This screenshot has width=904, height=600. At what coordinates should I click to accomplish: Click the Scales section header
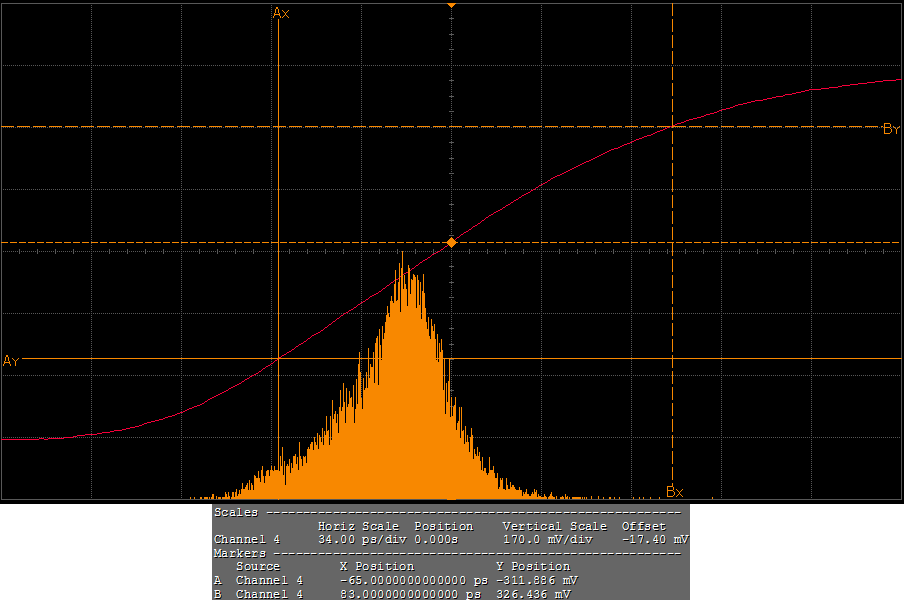(x=236, y=512)
